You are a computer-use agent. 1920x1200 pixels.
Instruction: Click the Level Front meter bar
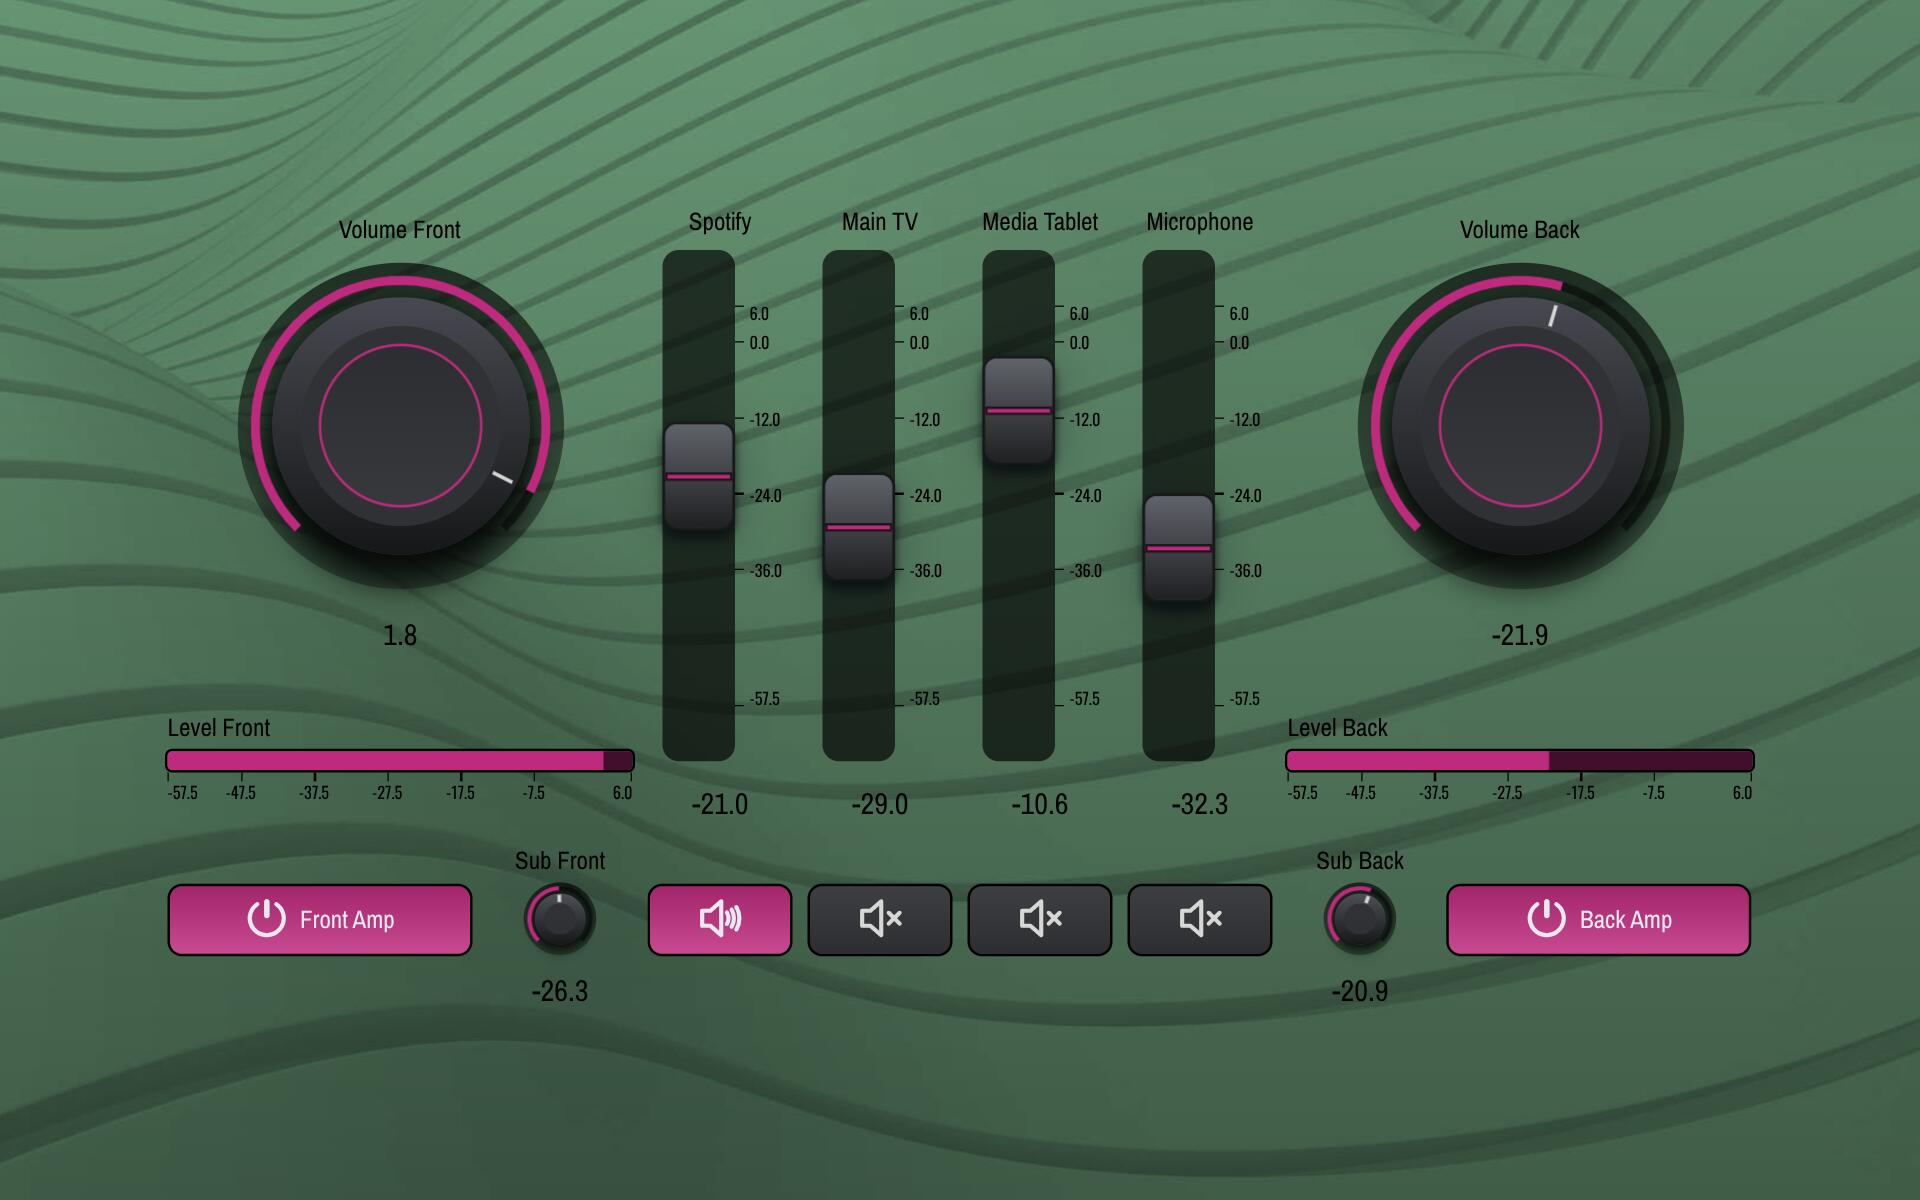click(400, 761)
